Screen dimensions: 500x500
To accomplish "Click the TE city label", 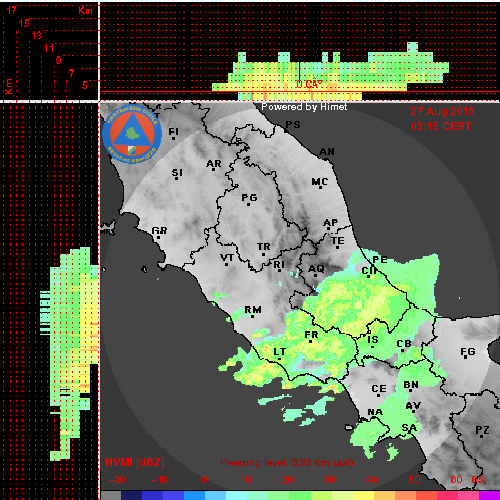I will click(x=338, y=241).
